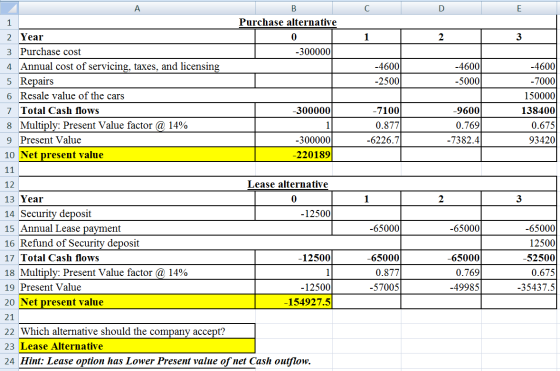Select column C header
Viewport: 560px width, 371px height.
click(366, 8)
